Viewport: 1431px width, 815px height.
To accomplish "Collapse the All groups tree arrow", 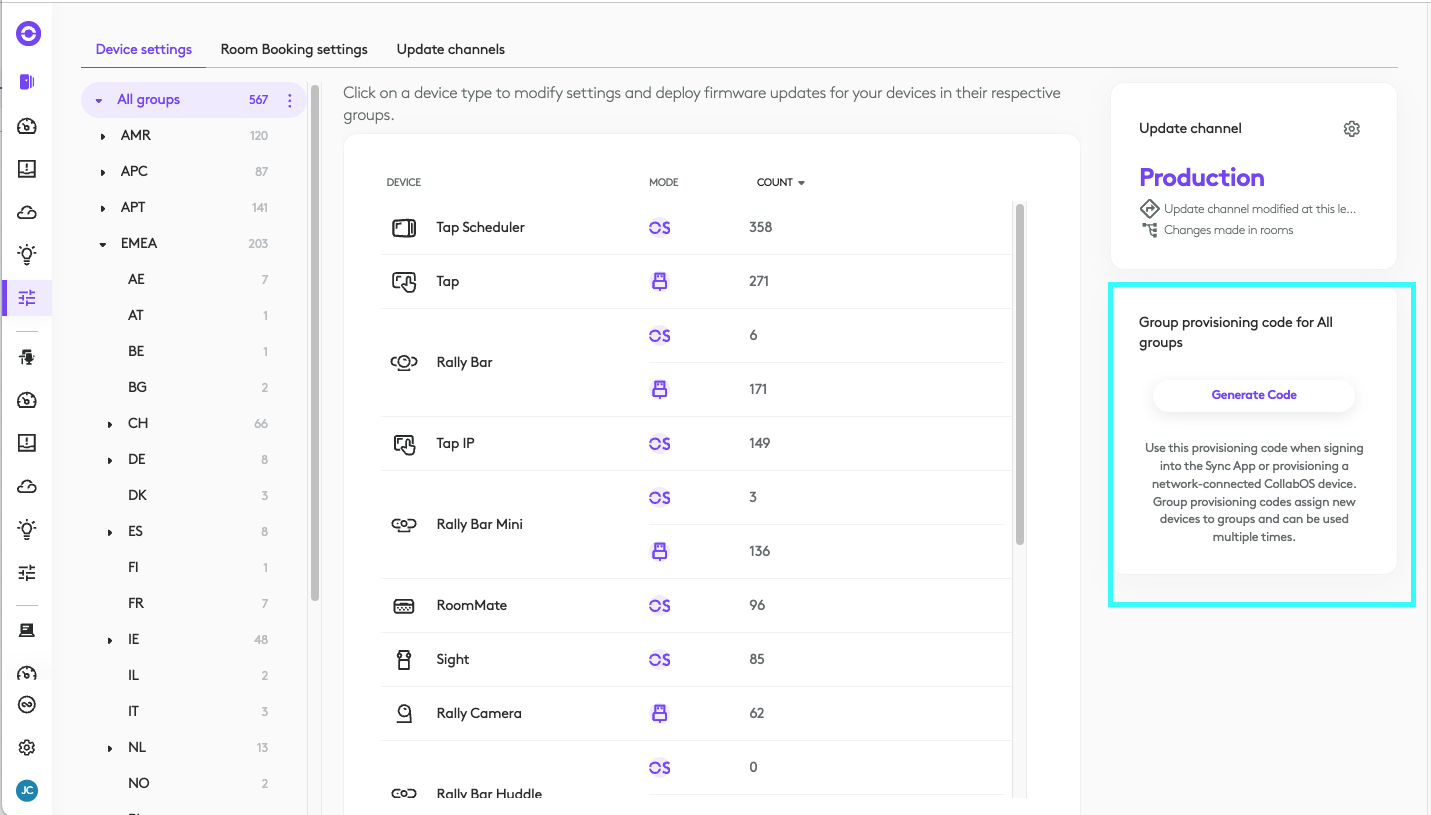I will click(98, 100).
